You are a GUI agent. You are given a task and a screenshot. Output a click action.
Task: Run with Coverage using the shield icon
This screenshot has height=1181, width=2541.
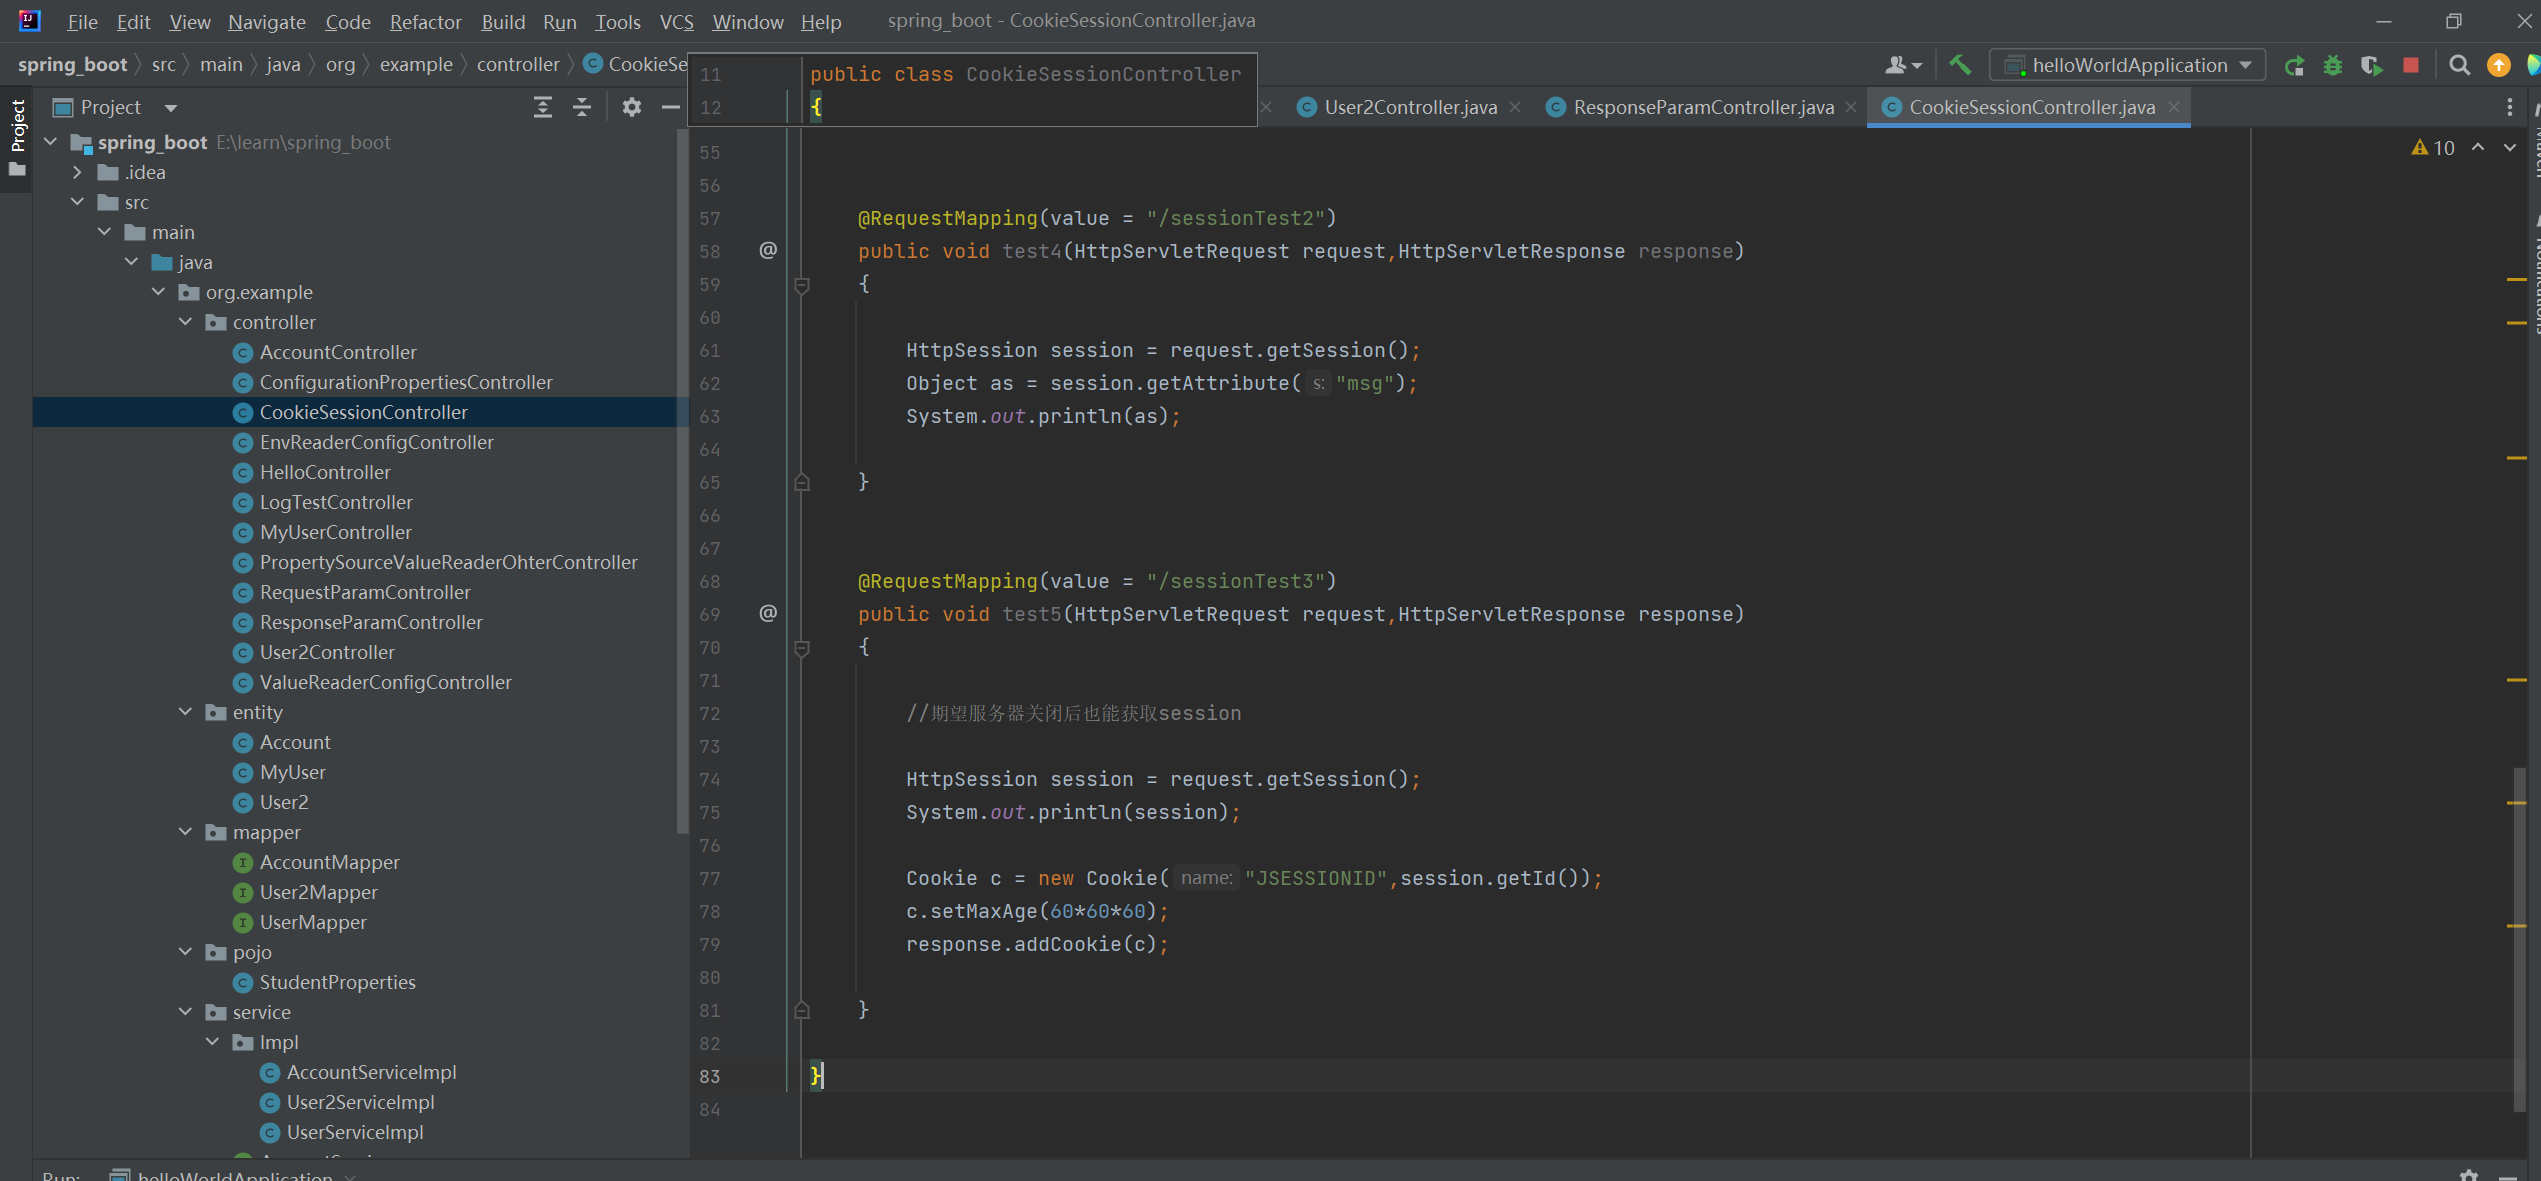[x=2371, y=66]
